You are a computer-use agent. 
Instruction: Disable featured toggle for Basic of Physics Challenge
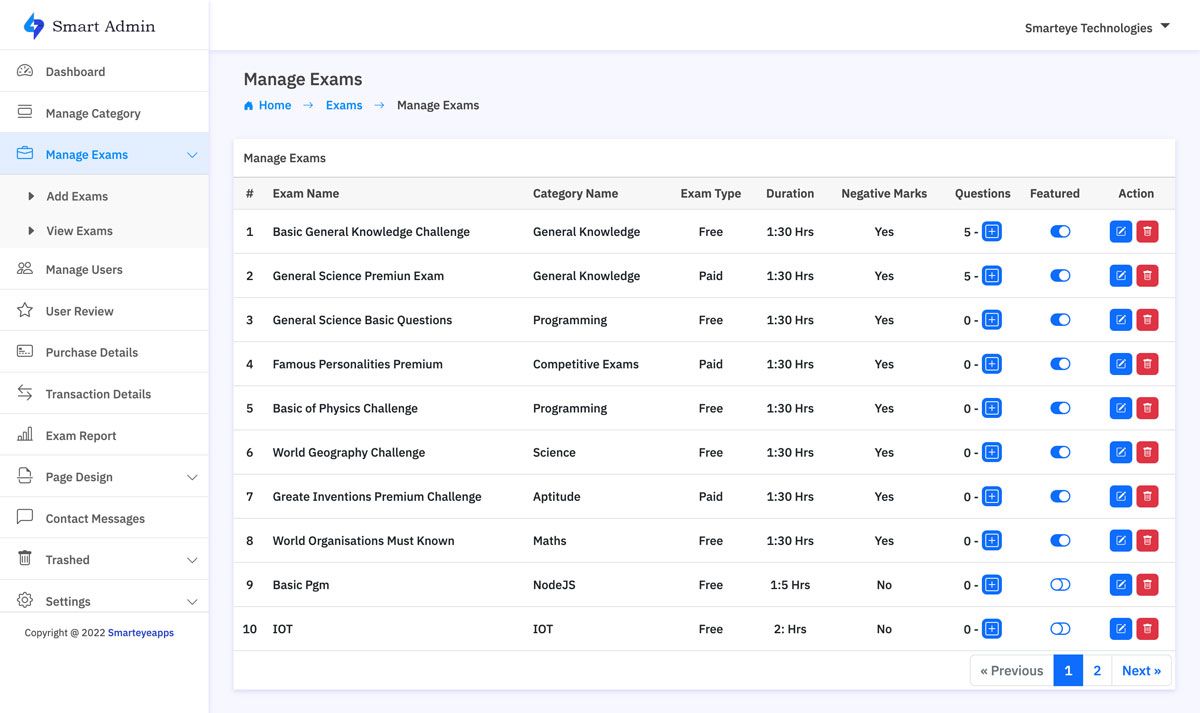tap(1060, 408)
